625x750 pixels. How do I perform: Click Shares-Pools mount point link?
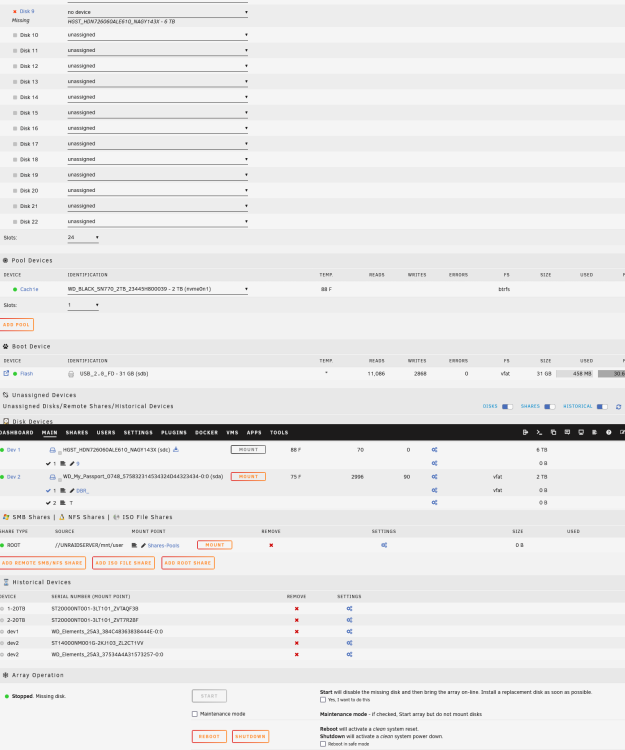(164, 546)
